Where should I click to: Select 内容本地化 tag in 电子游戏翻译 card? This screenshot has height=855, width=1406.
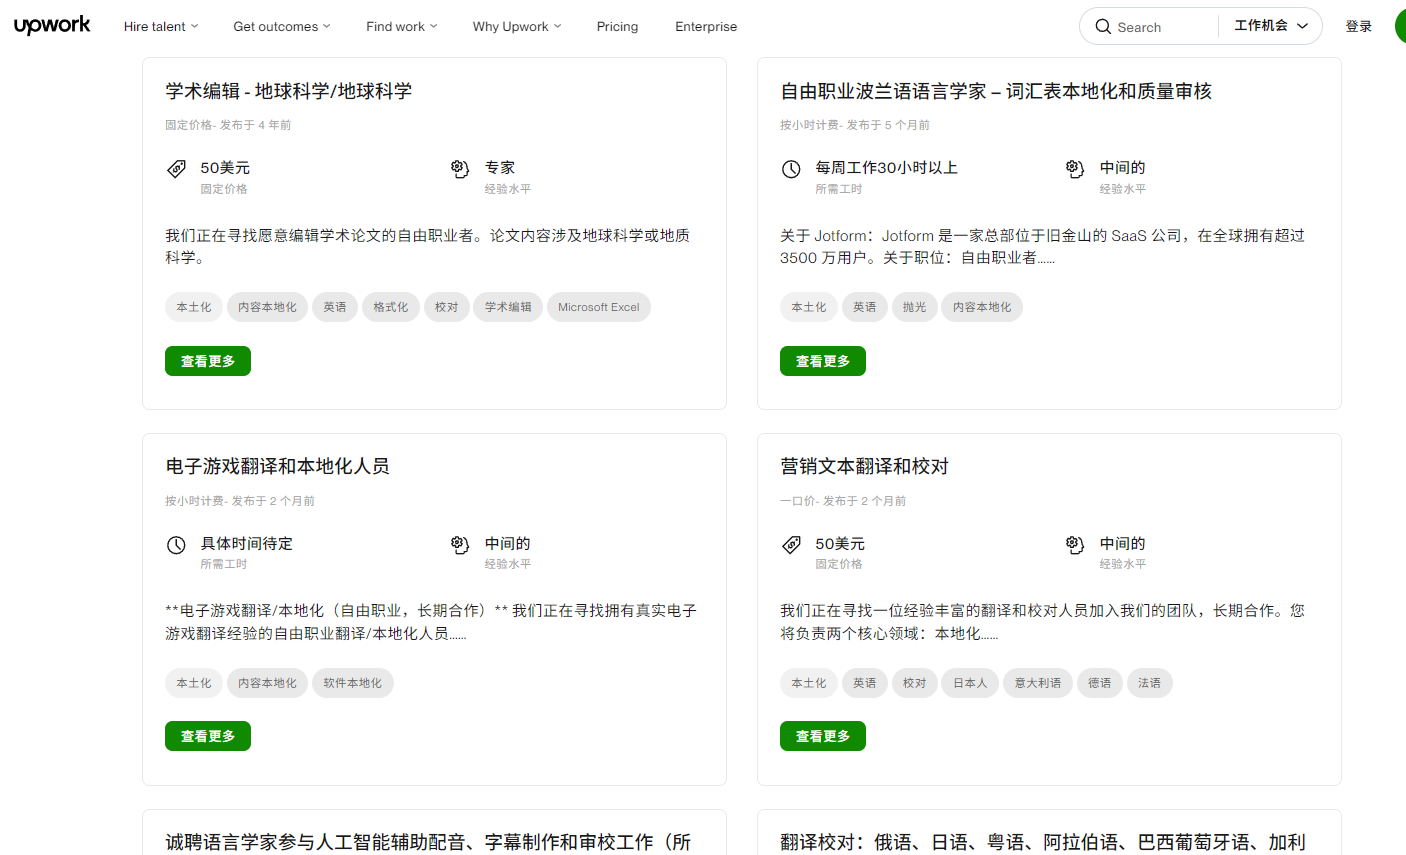267,683
